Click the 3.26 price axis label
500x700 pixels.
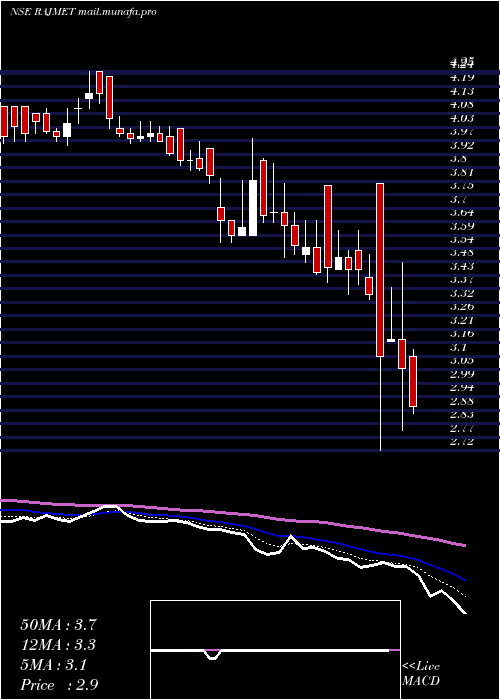[x=462, y=307]
